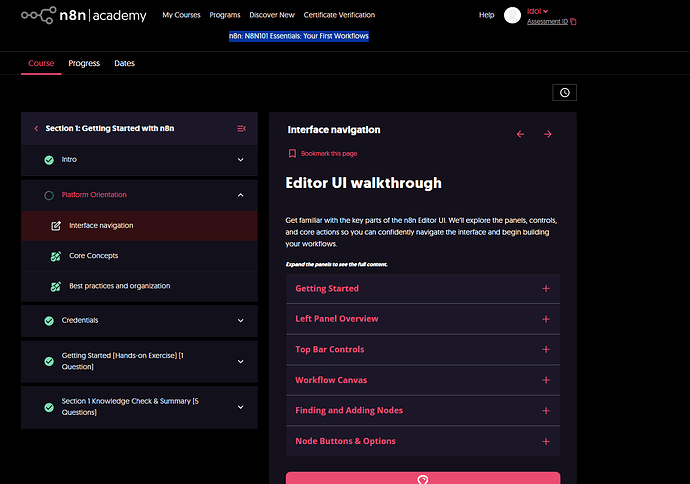This screenshot has width=690, height=484.
Task: Expand Getting Started Hands-on Exercise chevron
Action: (241, 361)
